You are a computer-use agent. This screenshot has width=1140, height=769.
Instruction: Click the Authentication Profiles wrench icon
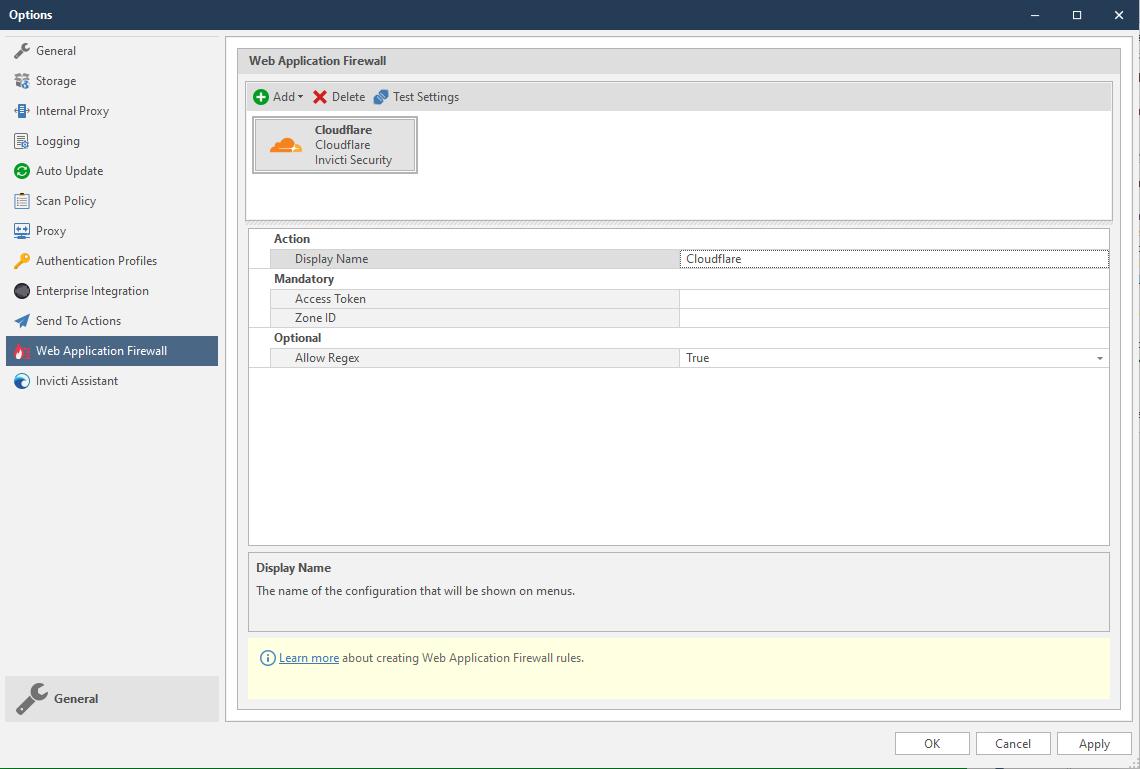20,261
